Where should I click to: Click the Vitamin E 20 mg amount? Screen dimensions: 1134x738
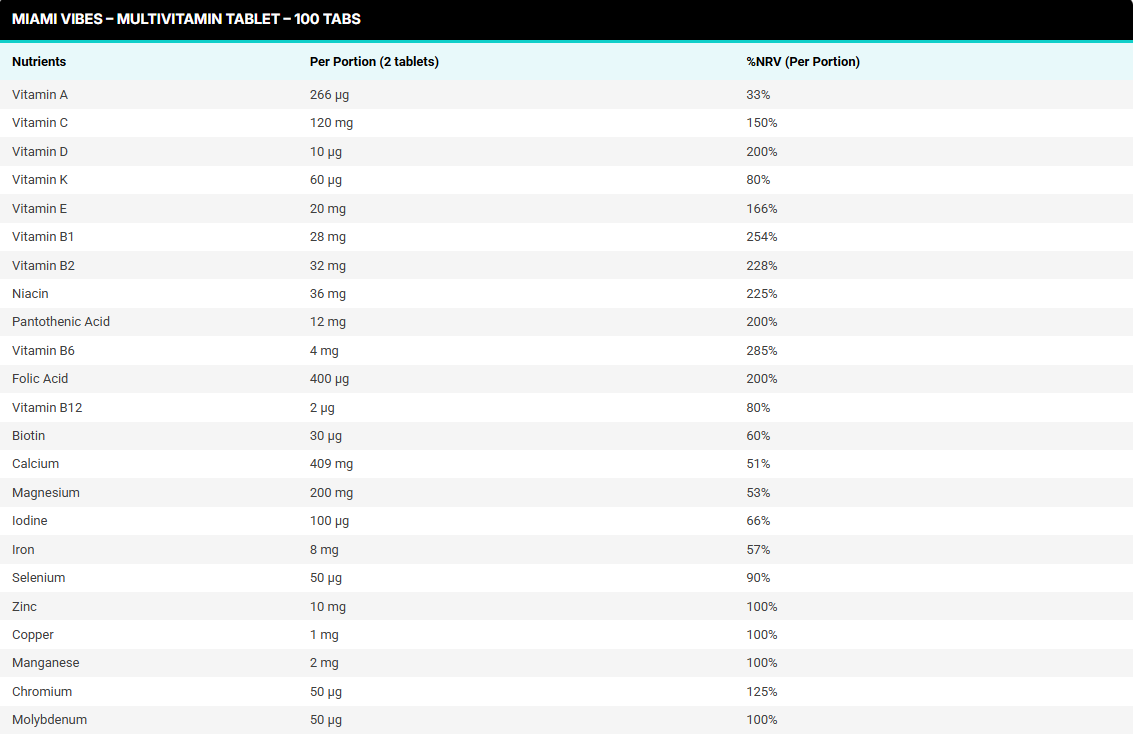pyautogui.click(x=328, y=209)
